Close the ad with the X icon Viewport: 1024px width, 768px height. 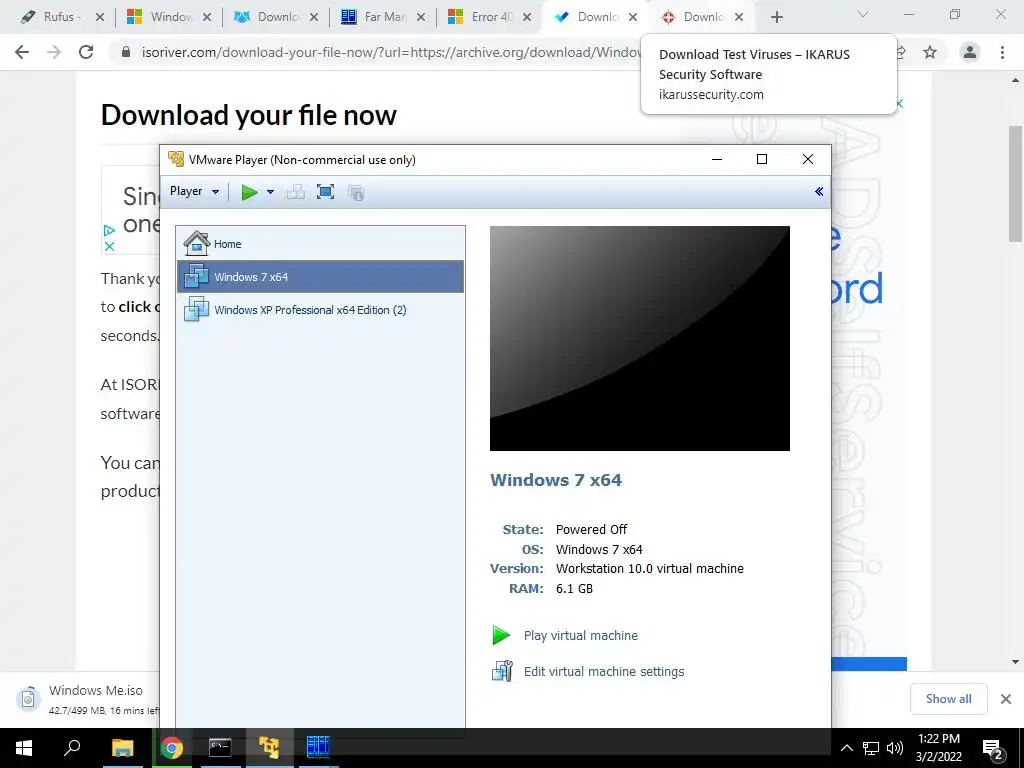(x=109, y=246)
